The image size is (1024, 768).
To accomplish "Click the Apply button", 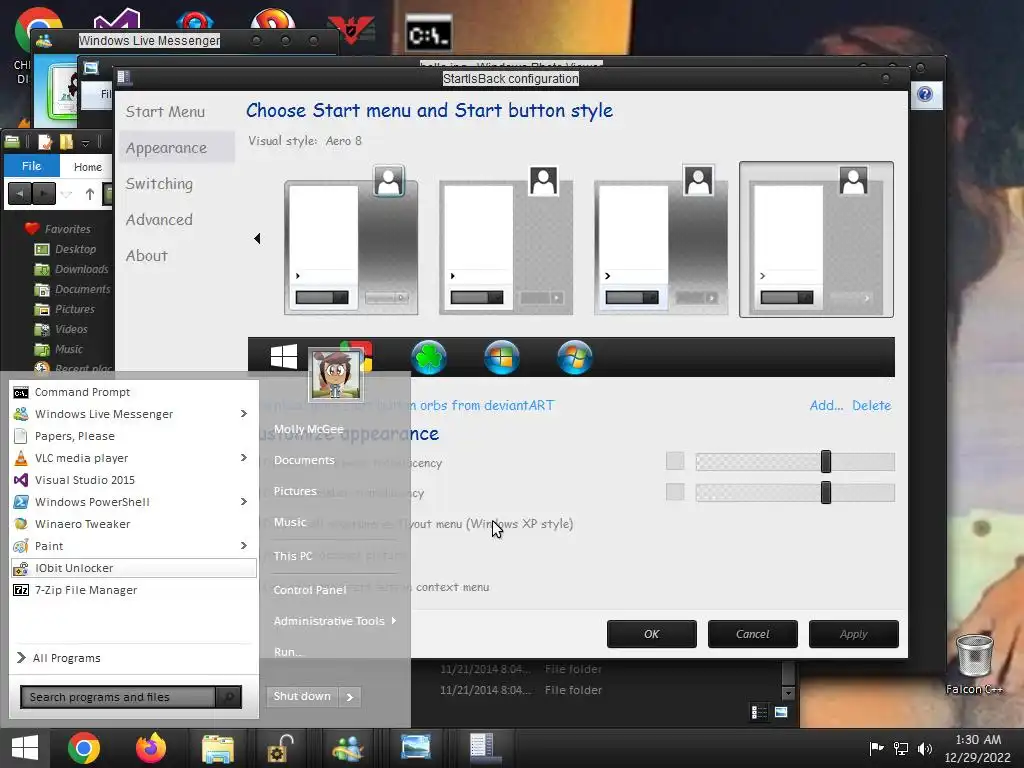I will click(x=854, y=634).
